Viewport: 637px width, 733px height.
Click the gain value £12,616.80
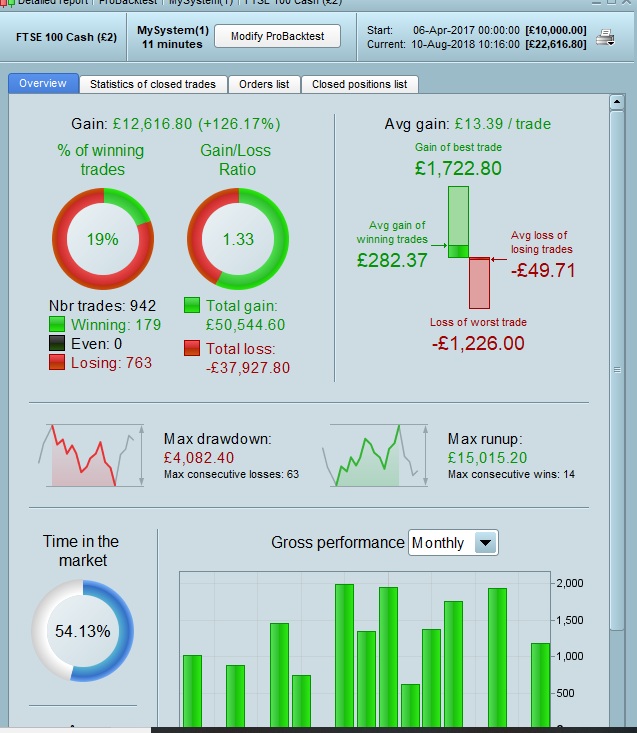152,124
